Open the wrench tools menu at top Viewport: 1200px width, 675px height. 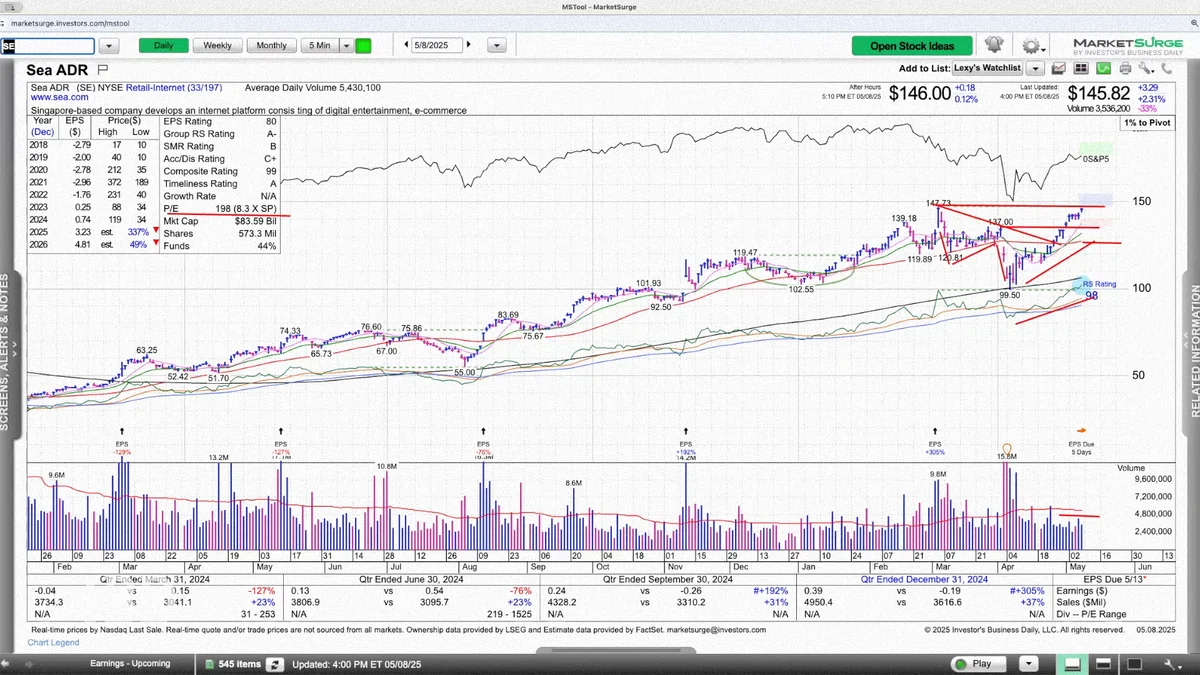1146,68
